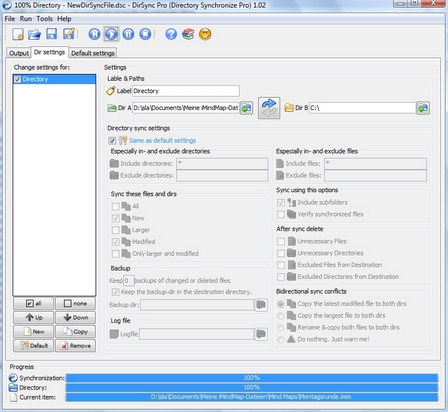Stop synchronization using the stop icon
This screenshot has width=448, height=412.
point(145,34)
